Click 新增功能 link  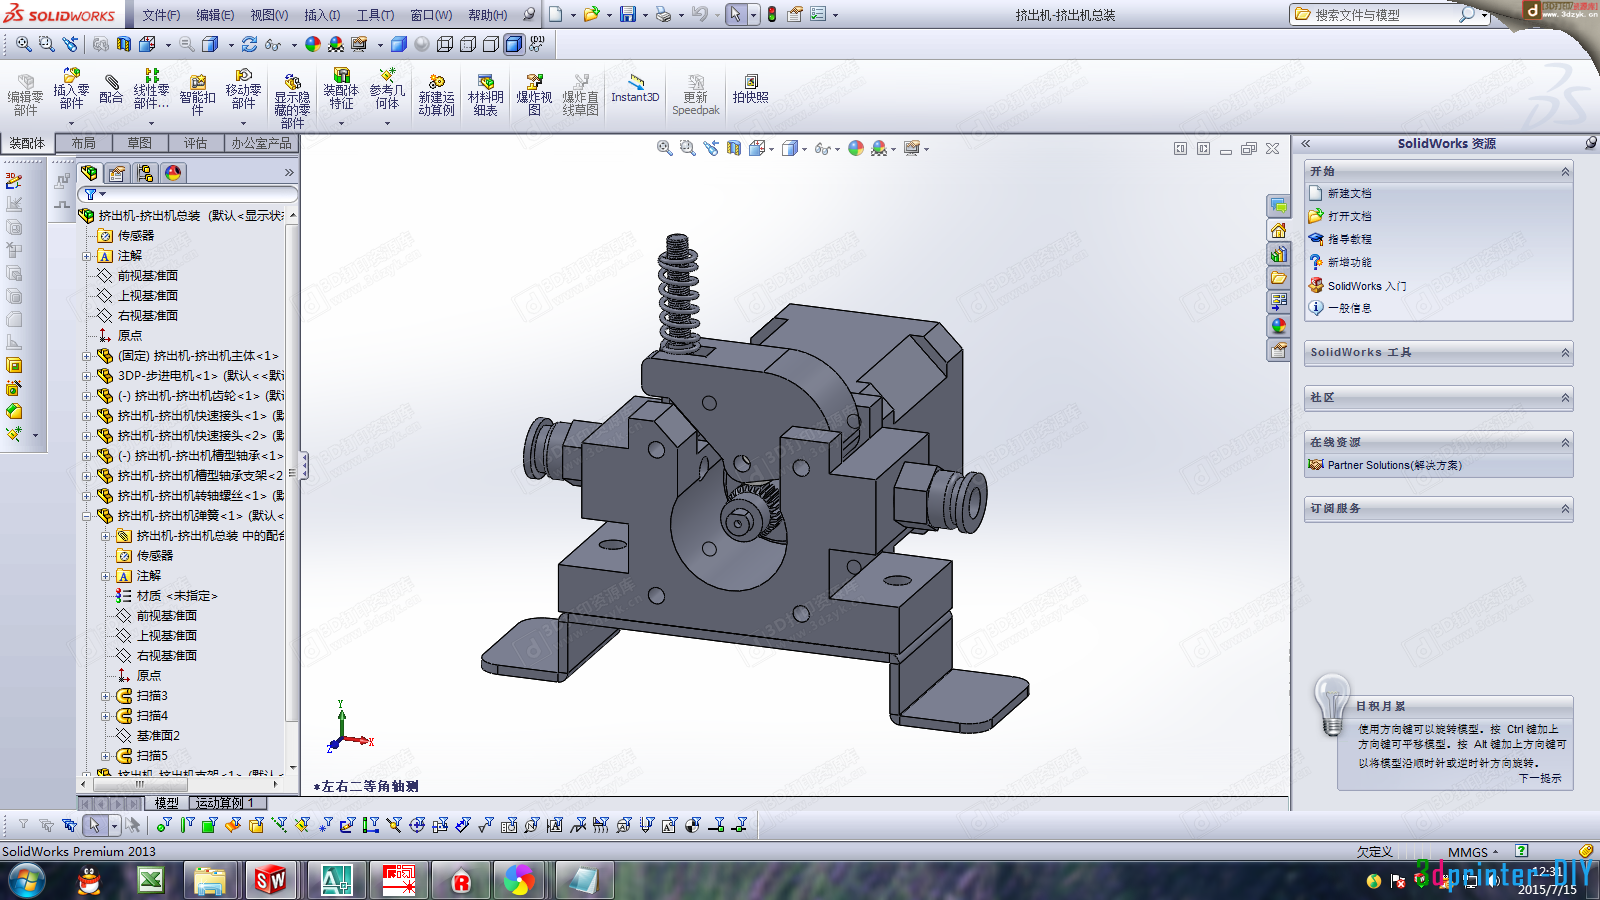click(x=1350, y=262)
